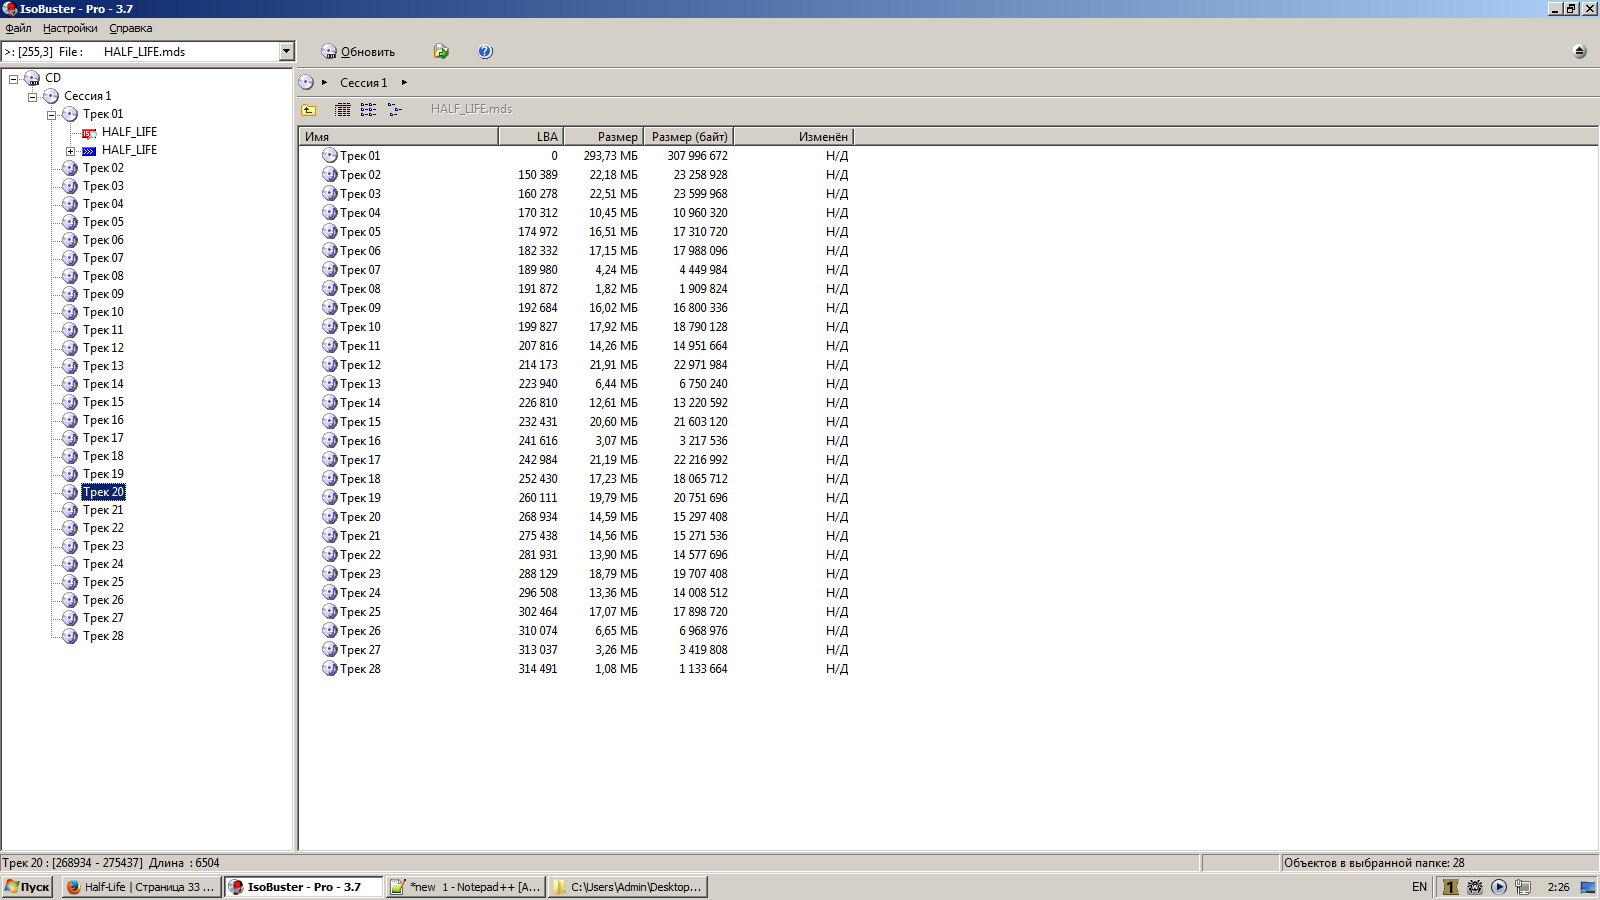The height and width of the screenshot is (900, 1600).
Task: Collapse the Сессия 1 tree node
Action: click(x=32, y=97)
